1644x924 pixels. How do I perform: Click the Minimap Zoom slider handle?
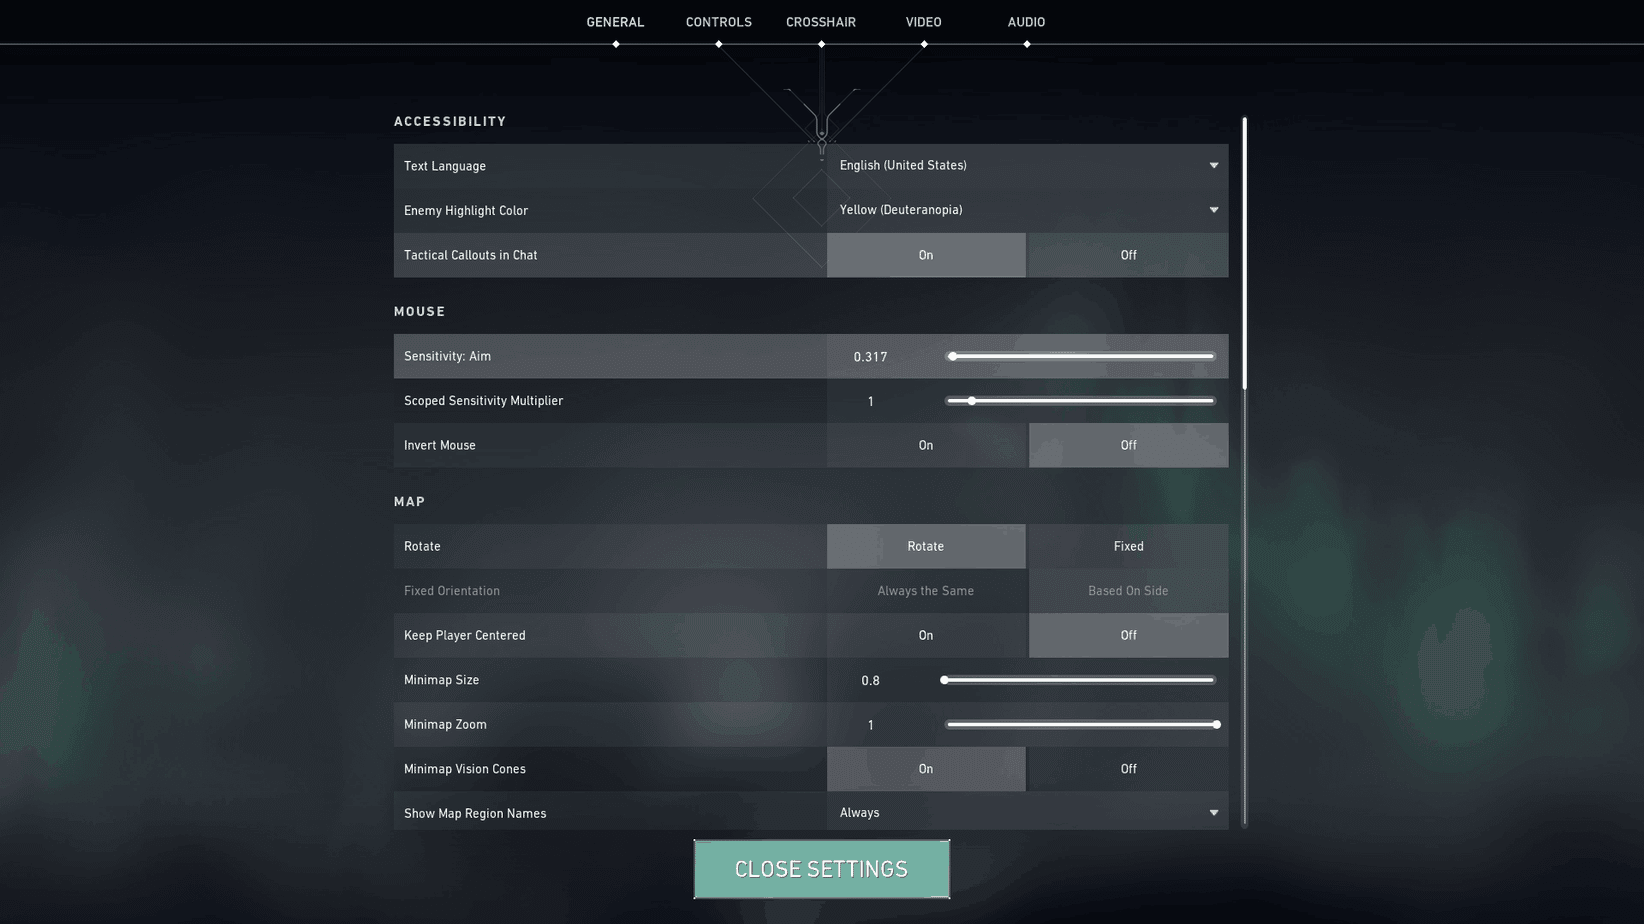coord(1216,725)
